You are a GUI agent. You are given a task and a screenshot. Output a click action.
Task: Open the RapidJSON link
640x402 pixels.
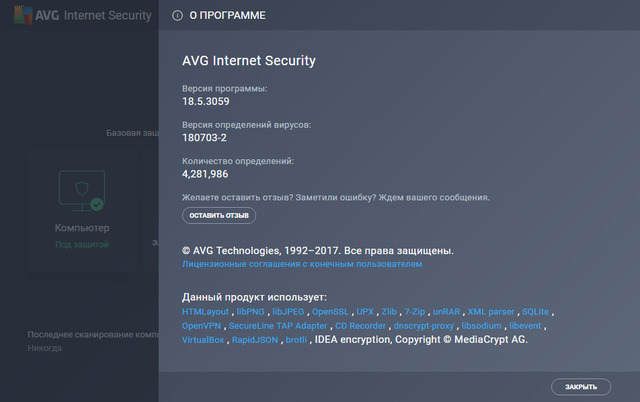pyautogui.click(x=253, y=340)
